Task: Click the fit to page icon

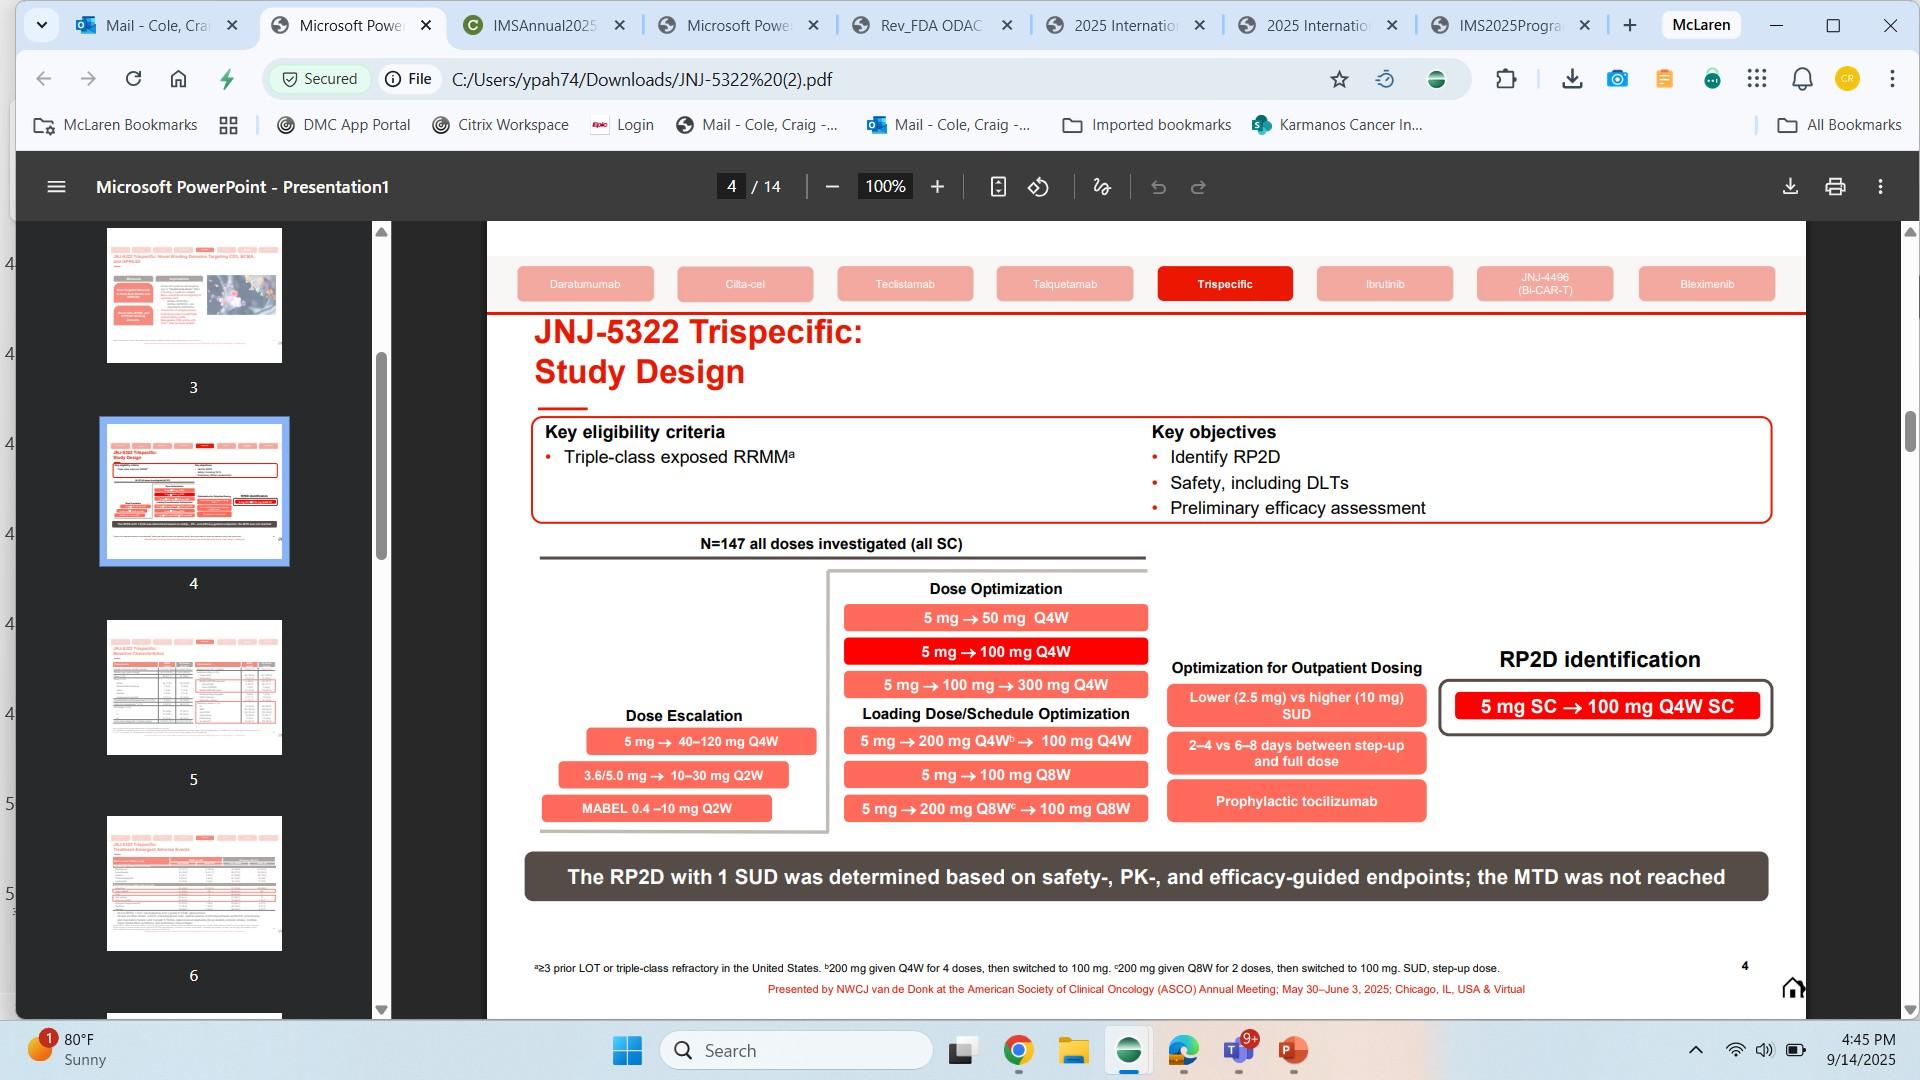Action: coord(998,187)
